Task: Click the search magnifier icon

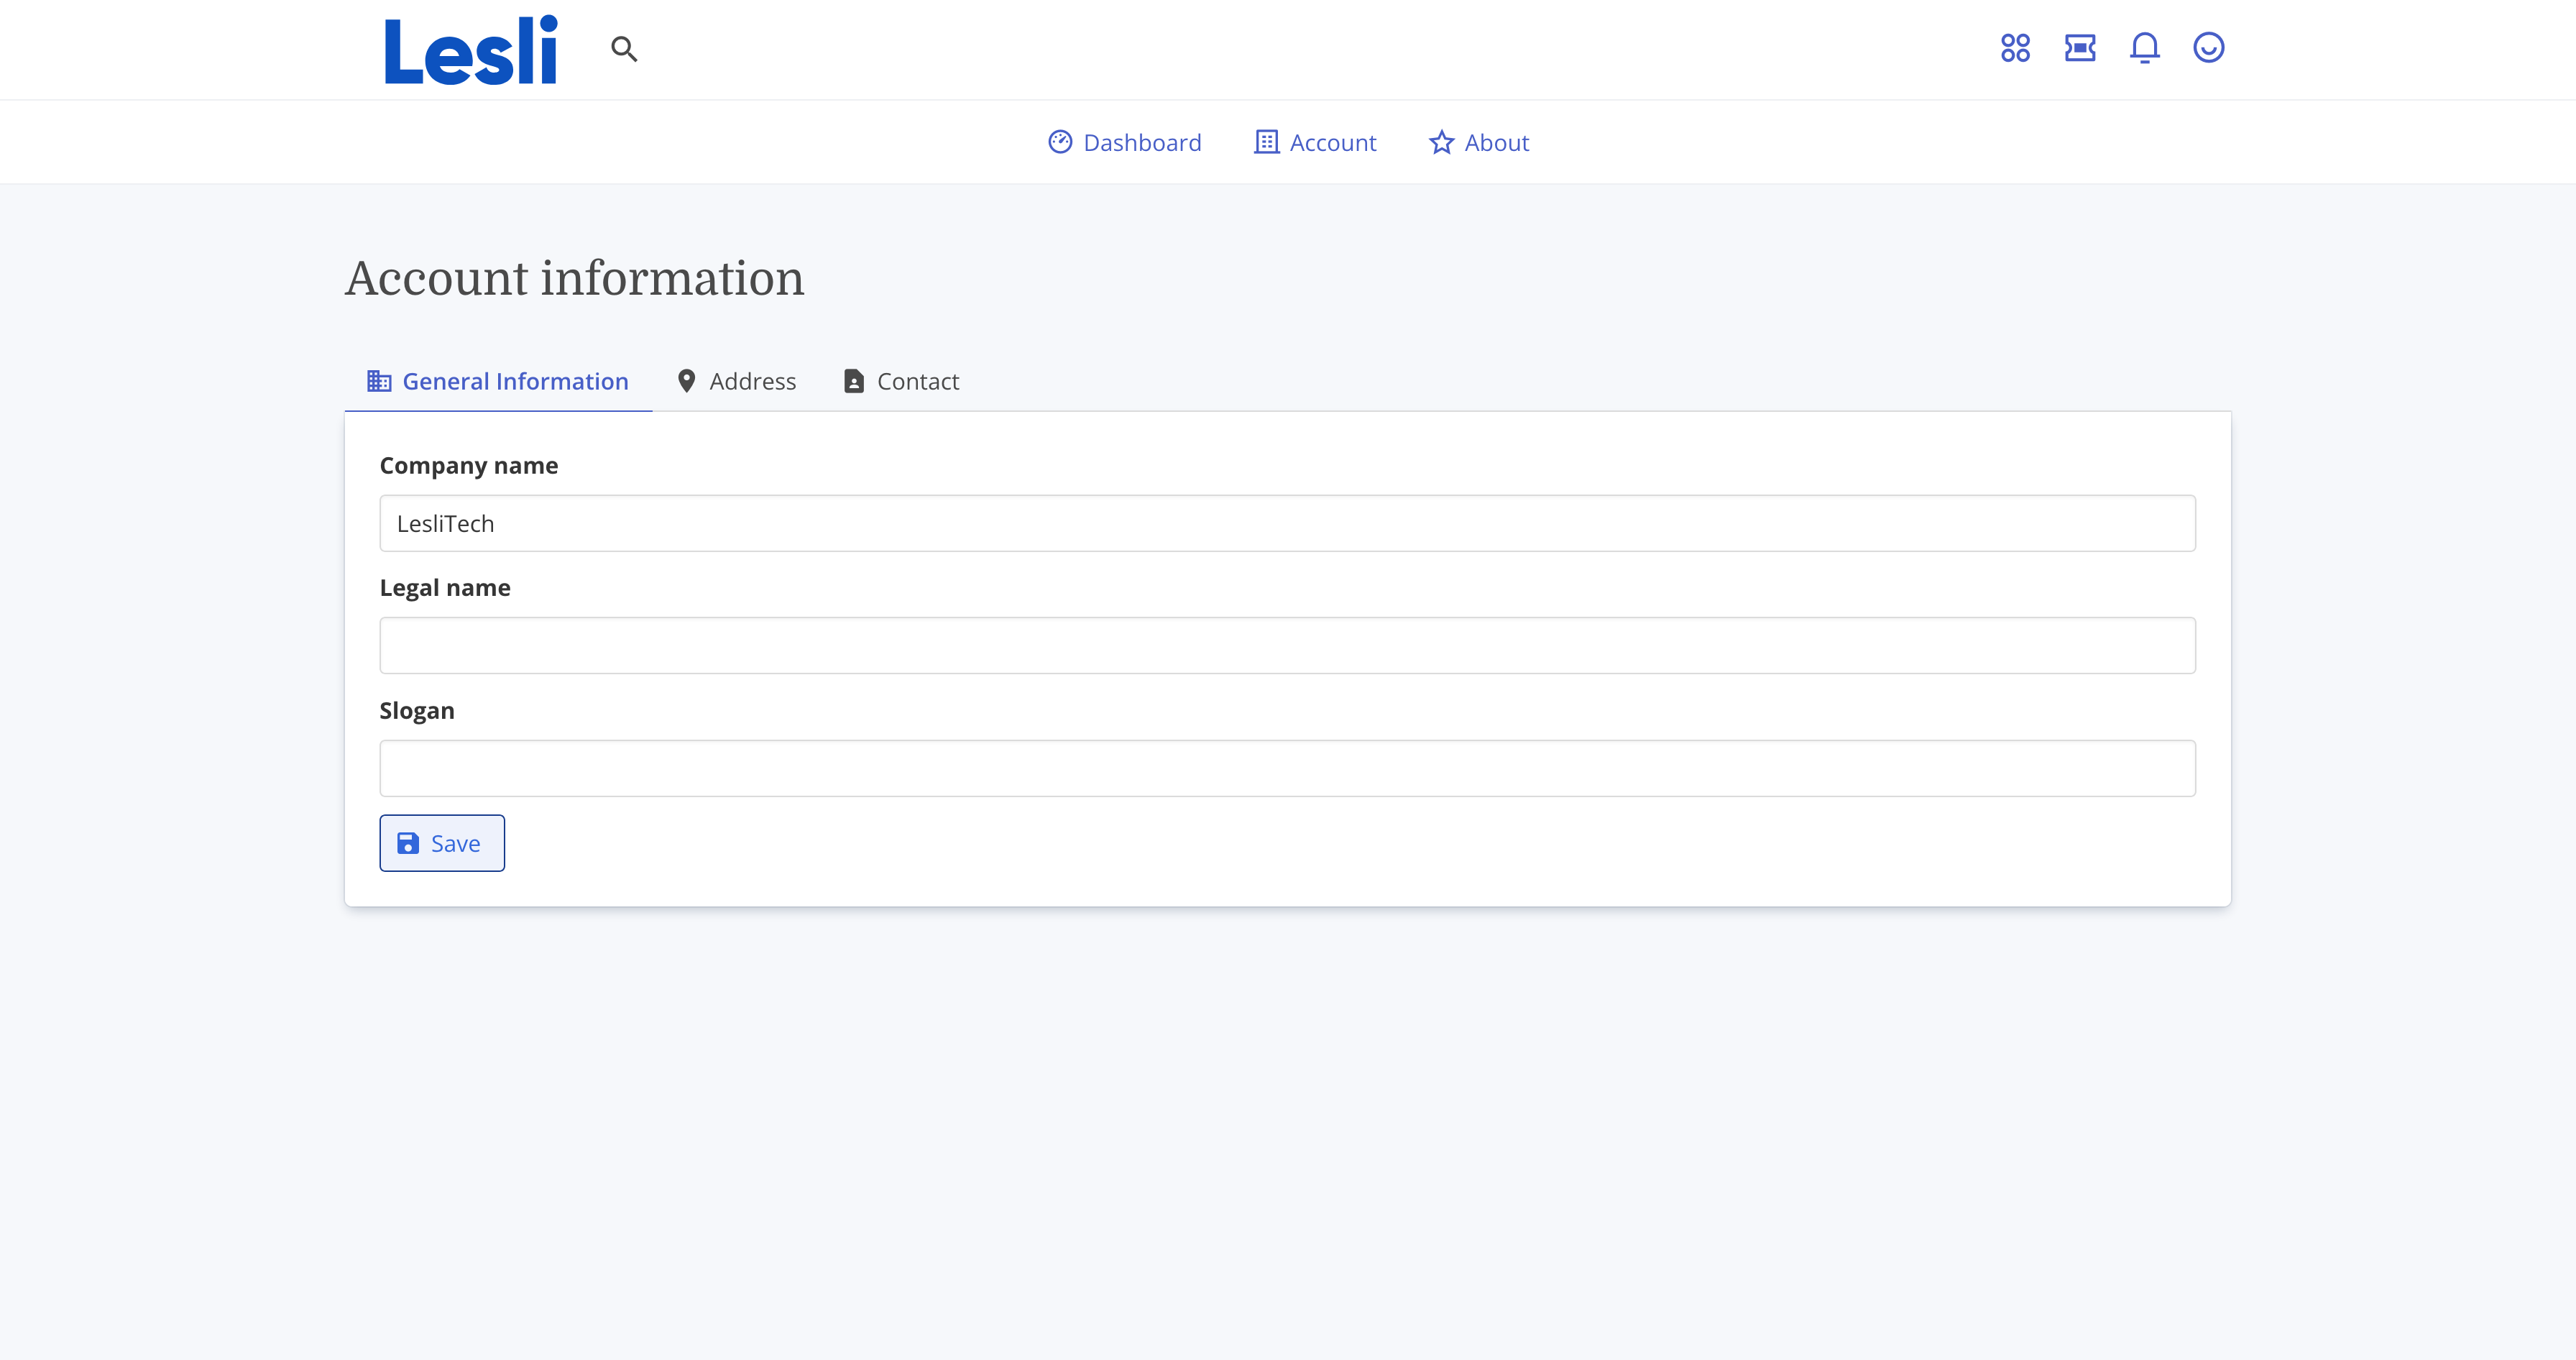Action: pos(625,49)
